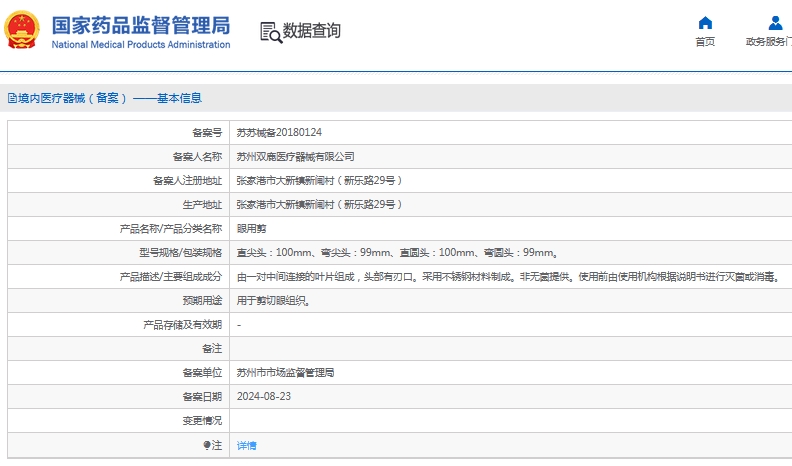Image resolution: width=792 pixels, height=466 pixels.
Task: Click the 备案号 row label
Action: tap(207, 132)
